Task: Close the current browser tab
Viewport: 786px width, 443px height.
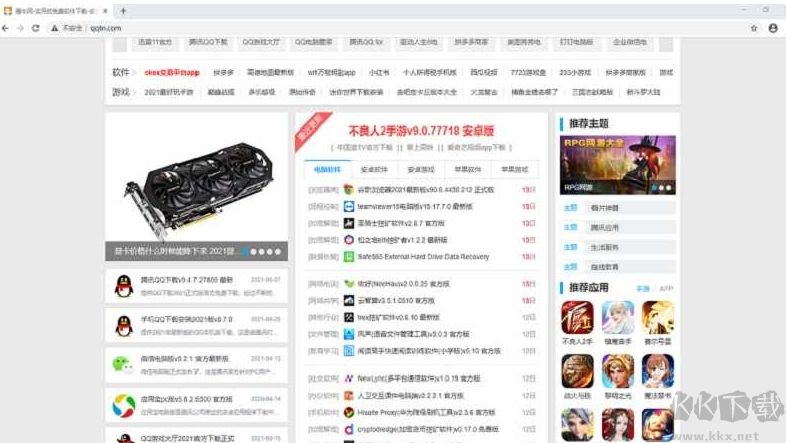Action: (x=105, y=11)
